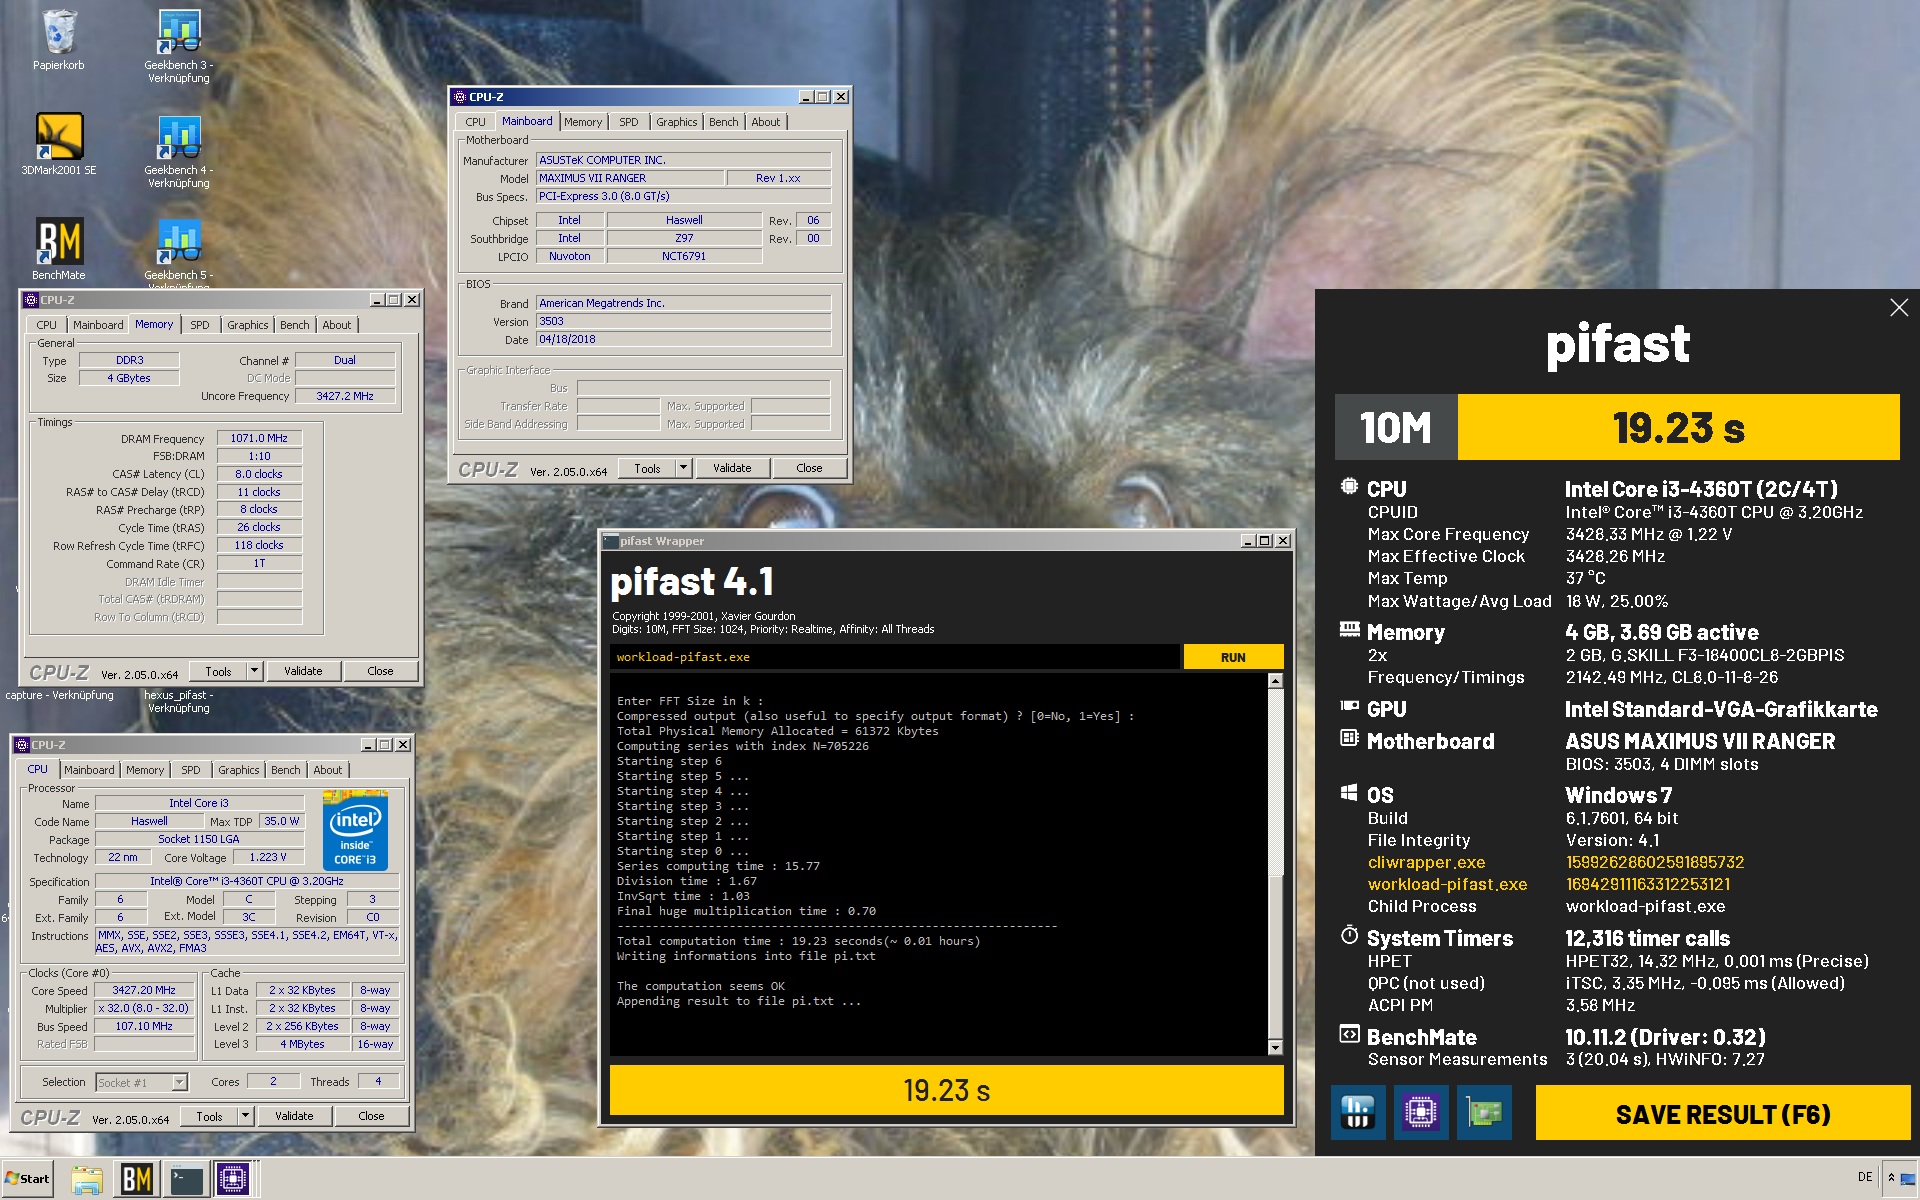Click Tools button in bottom CPU-Z window

coord(209,1116)
